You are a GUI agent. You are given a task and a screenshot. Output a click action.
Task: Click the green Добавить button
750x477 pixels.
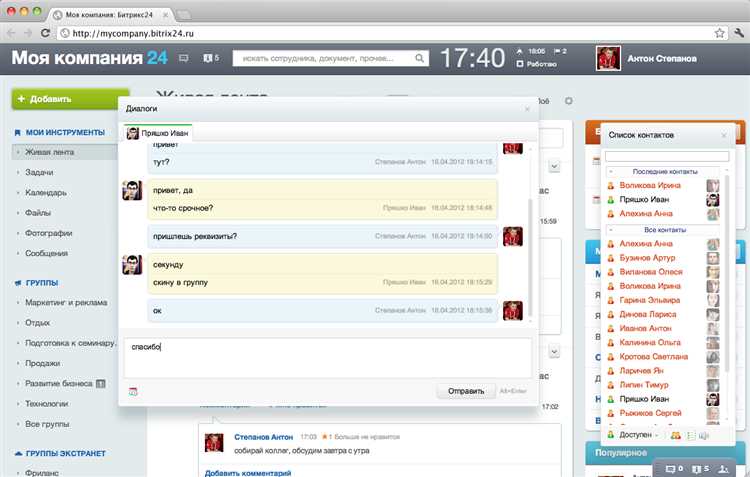pyautogui.click(x=70, y=99)
